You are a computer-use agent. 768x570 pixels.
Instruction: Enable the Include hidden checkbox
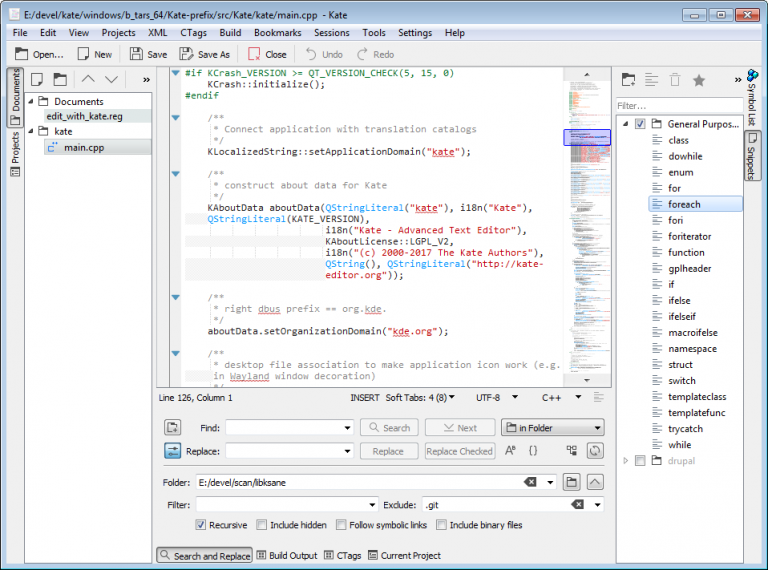point(262,524)
